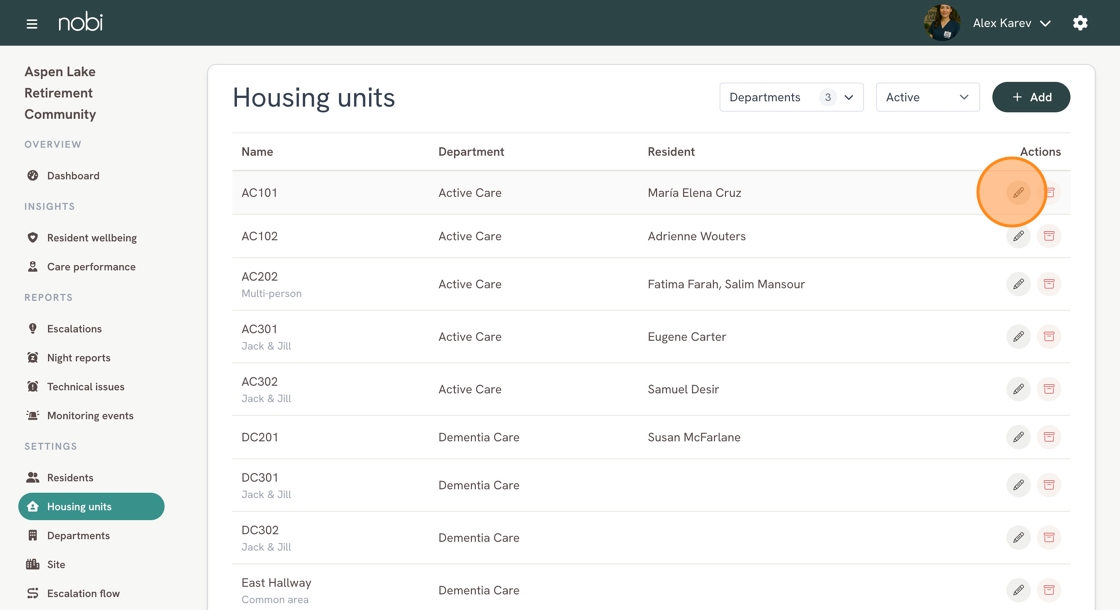Click unit name AC102
The width and height of the screenshot is (1120, 610).
coord(259,236)
